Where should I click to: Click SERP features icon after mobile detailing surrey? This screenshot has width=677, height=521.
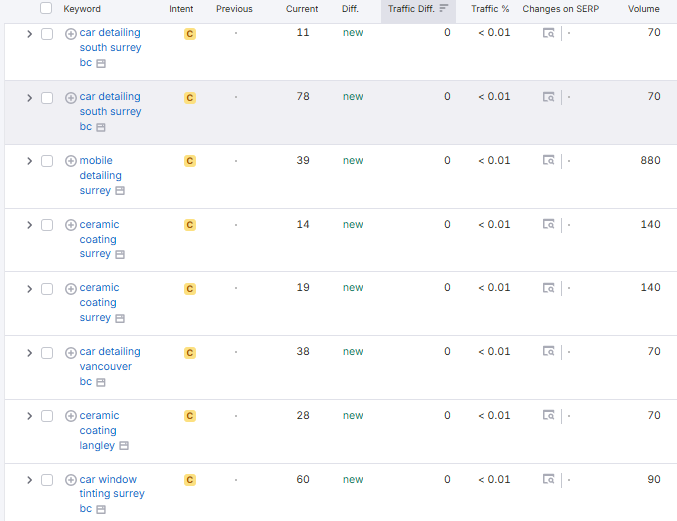(x=120, y=191)
